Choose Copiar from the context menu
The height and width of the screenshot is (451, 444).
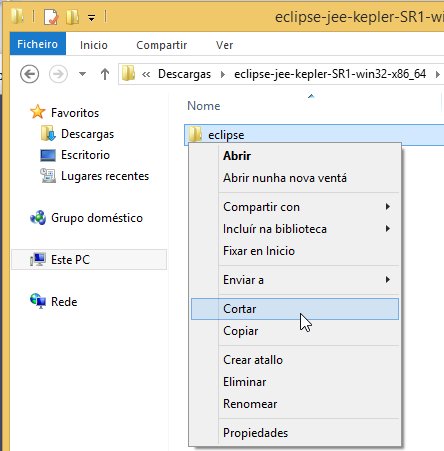click(295, 331)
